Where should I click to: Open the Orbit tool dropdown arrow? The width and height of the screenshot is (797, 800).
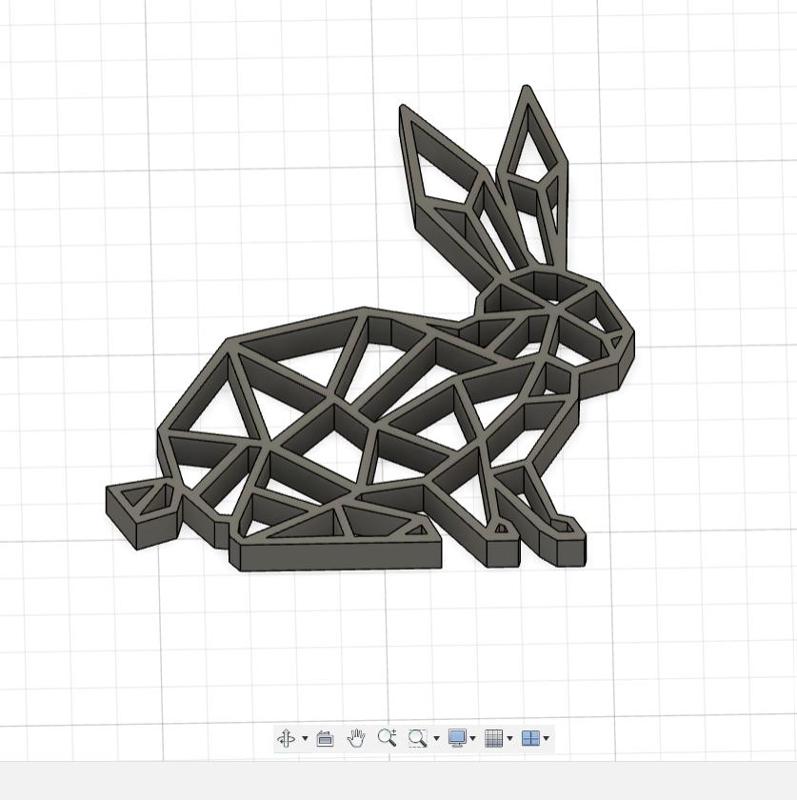pos(305,738)
